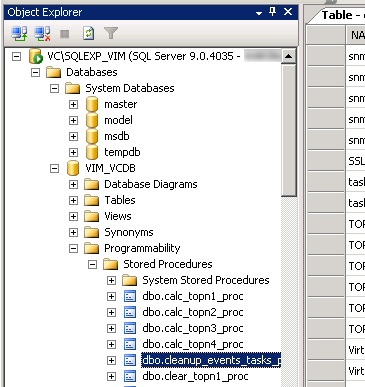Viewport: 365px width, 387px height.
Task: Select the model database label
Action: [118, 120]
